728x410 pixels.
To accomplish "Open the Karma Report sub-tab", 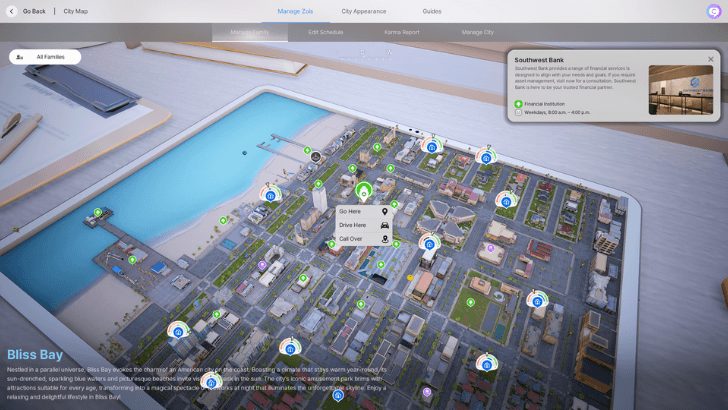I will (402, 32).
